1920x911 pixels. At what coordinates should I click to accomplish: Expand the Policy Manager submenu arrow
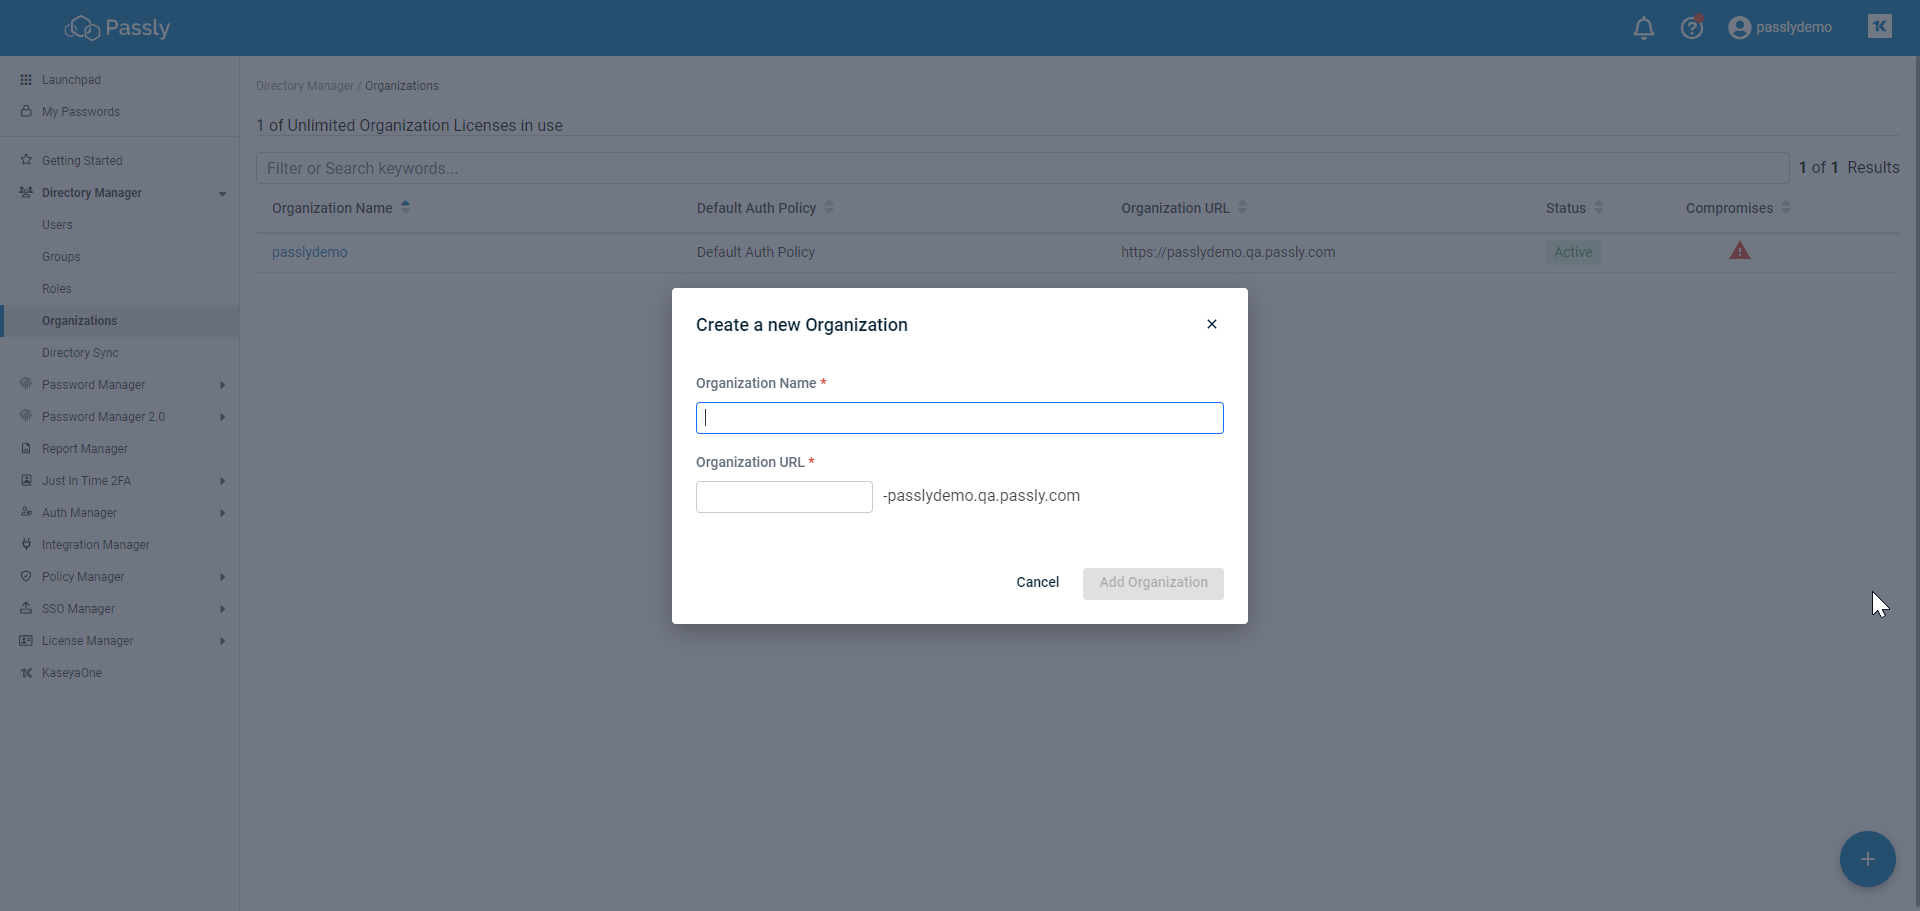(x=222, y=577)
